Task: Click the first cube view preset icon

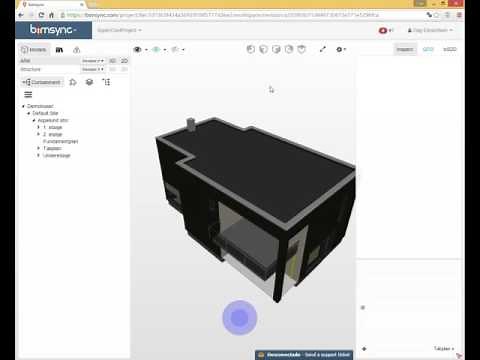Action: pyautogui.click(x=251, y=49)
